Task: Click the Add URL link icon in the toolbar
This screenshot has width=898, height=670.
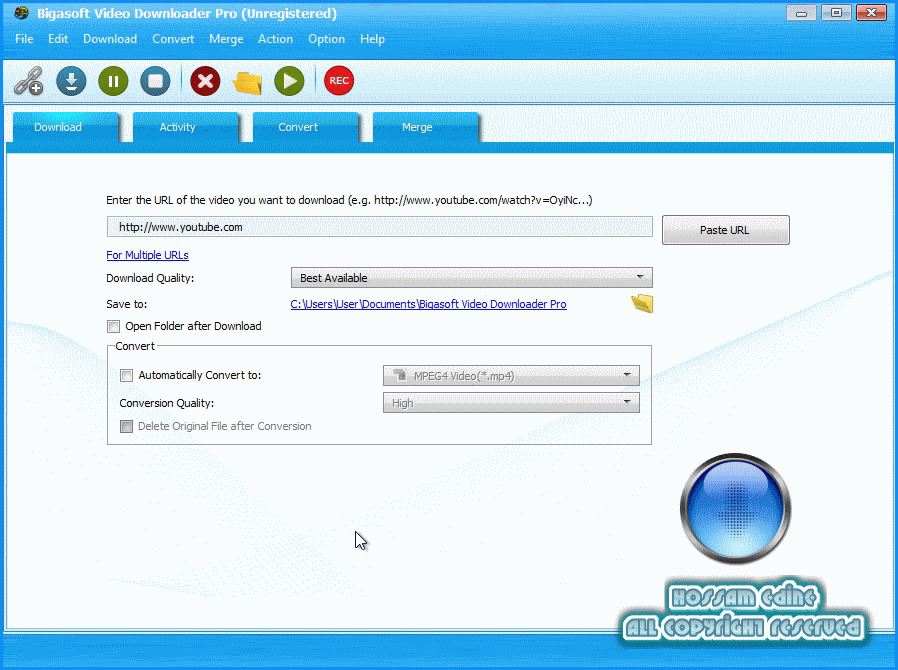Action: [x=29, y=81]
